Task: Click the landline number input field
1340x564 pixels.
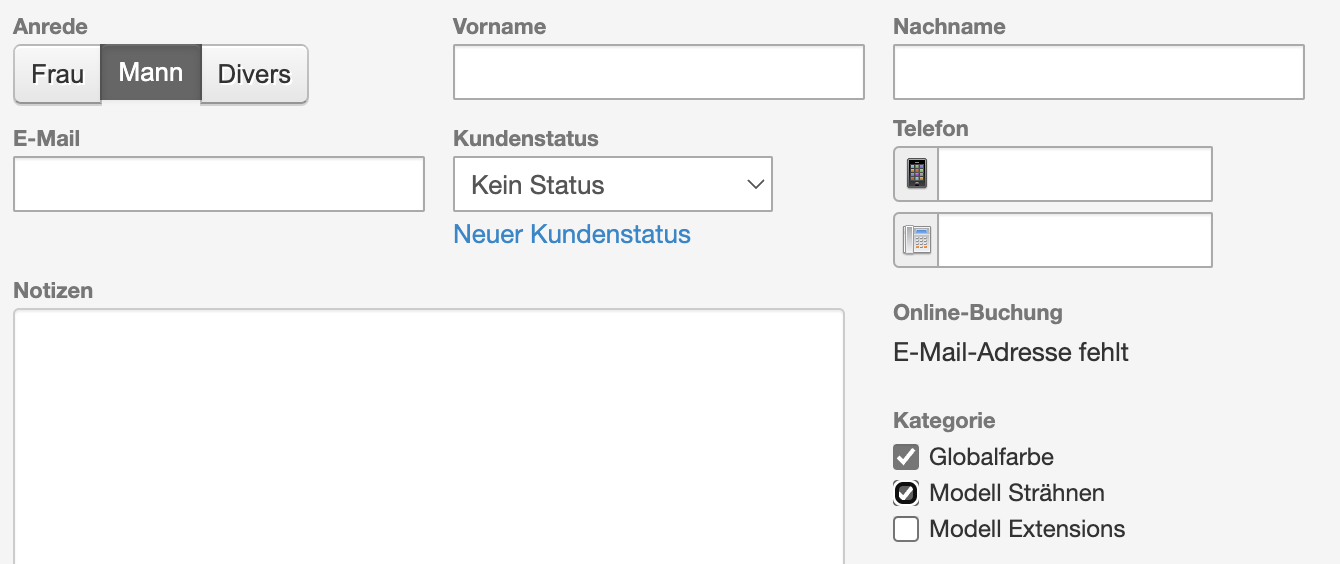Action: [x=1075, y=240]
